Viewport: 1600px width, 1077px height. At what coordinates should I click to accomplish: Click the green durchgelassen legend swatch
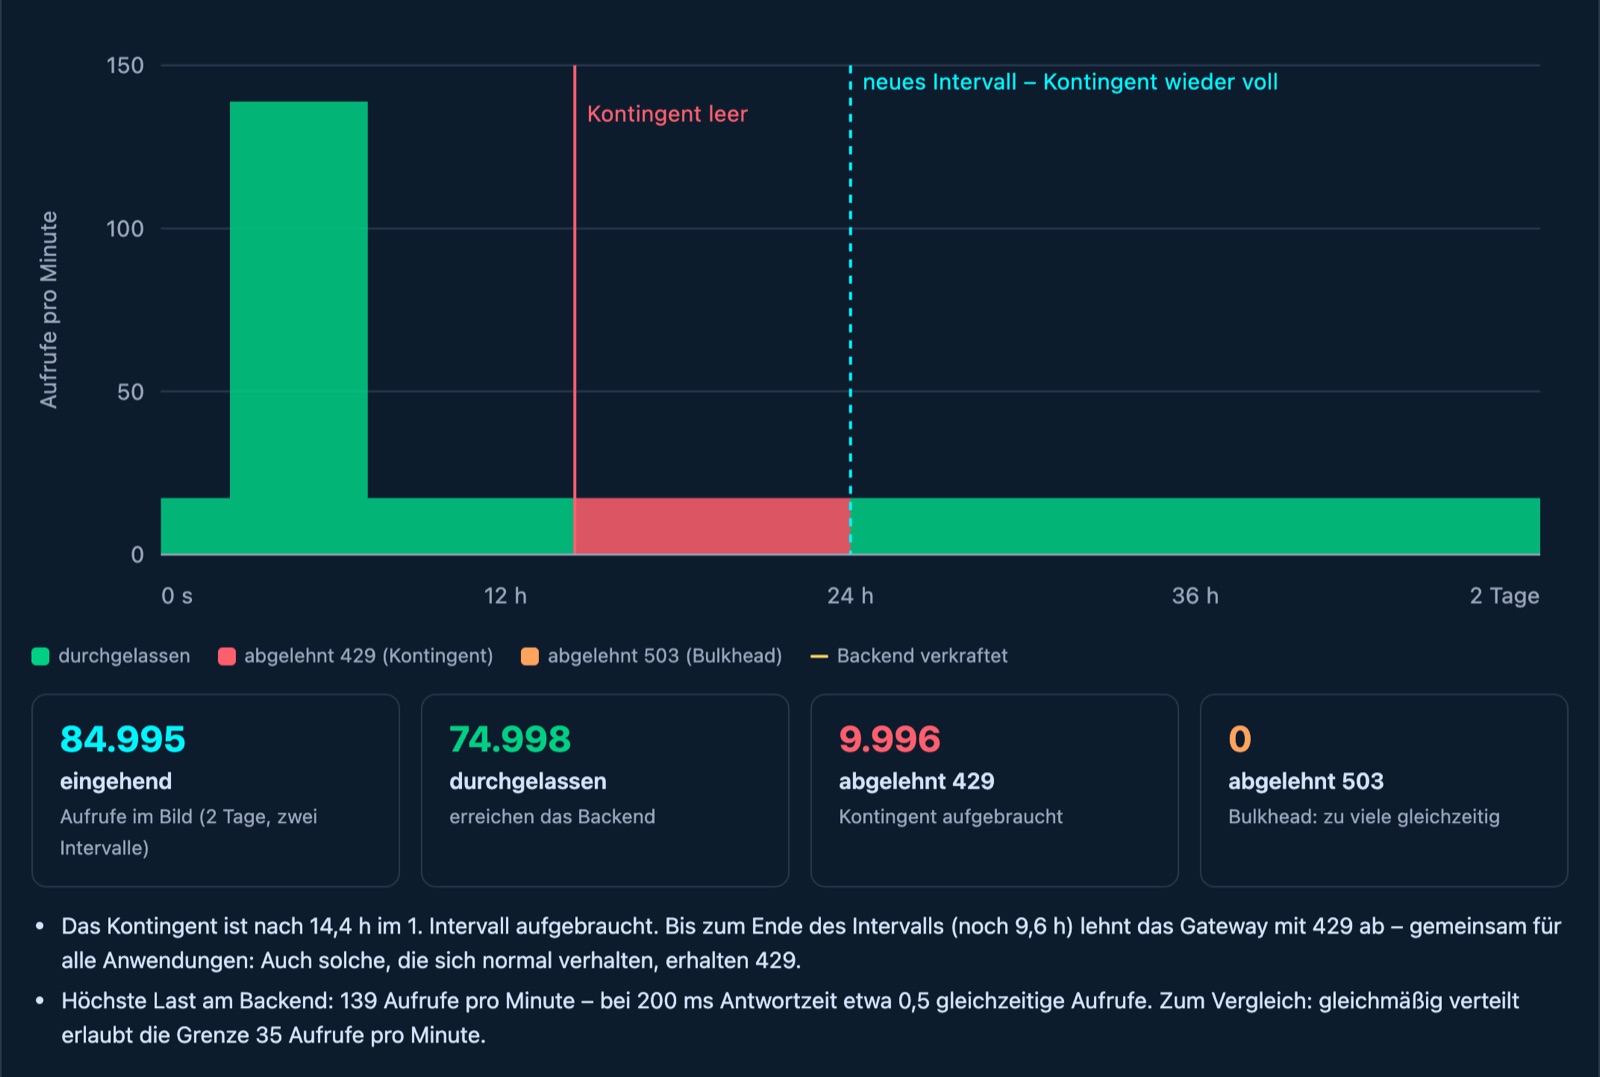click(41, 656)
